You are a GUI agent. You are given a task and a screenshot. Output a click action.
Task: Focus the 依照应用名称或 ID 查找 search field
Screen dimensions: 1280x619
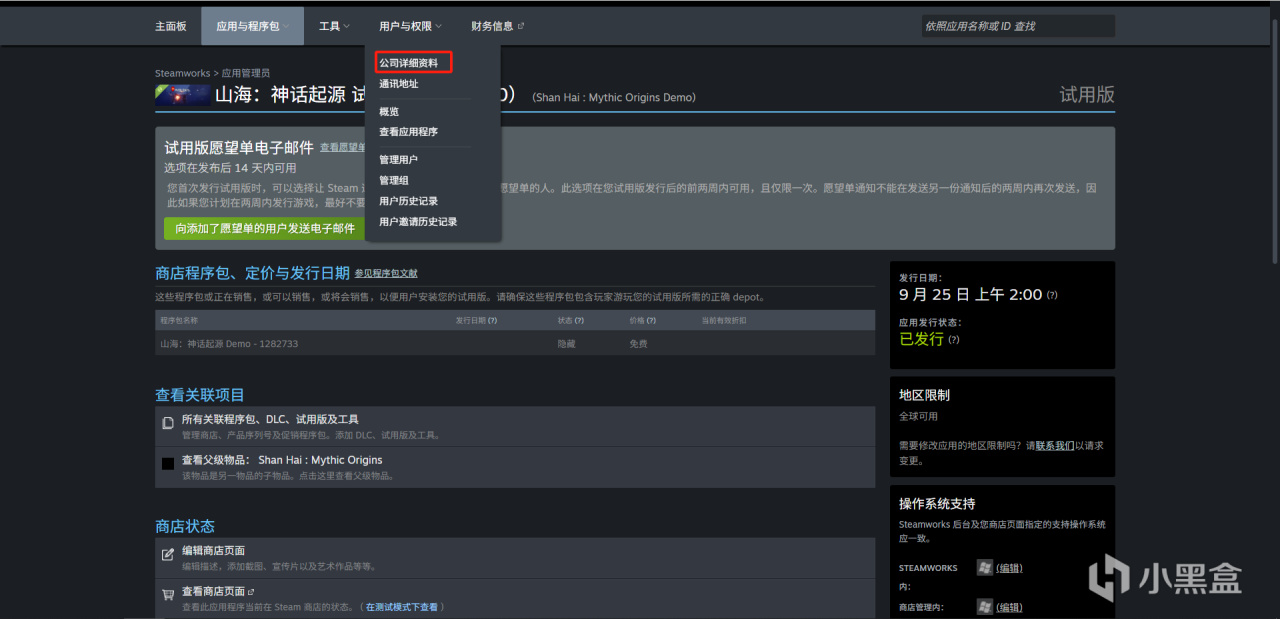coord(1018,26)
